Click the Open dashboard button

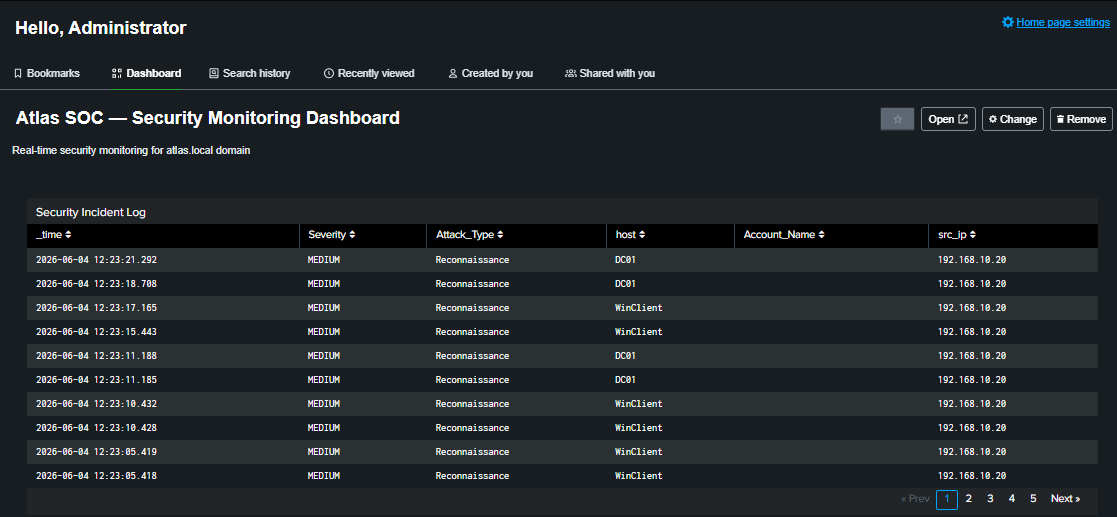[x=947, y=119]
